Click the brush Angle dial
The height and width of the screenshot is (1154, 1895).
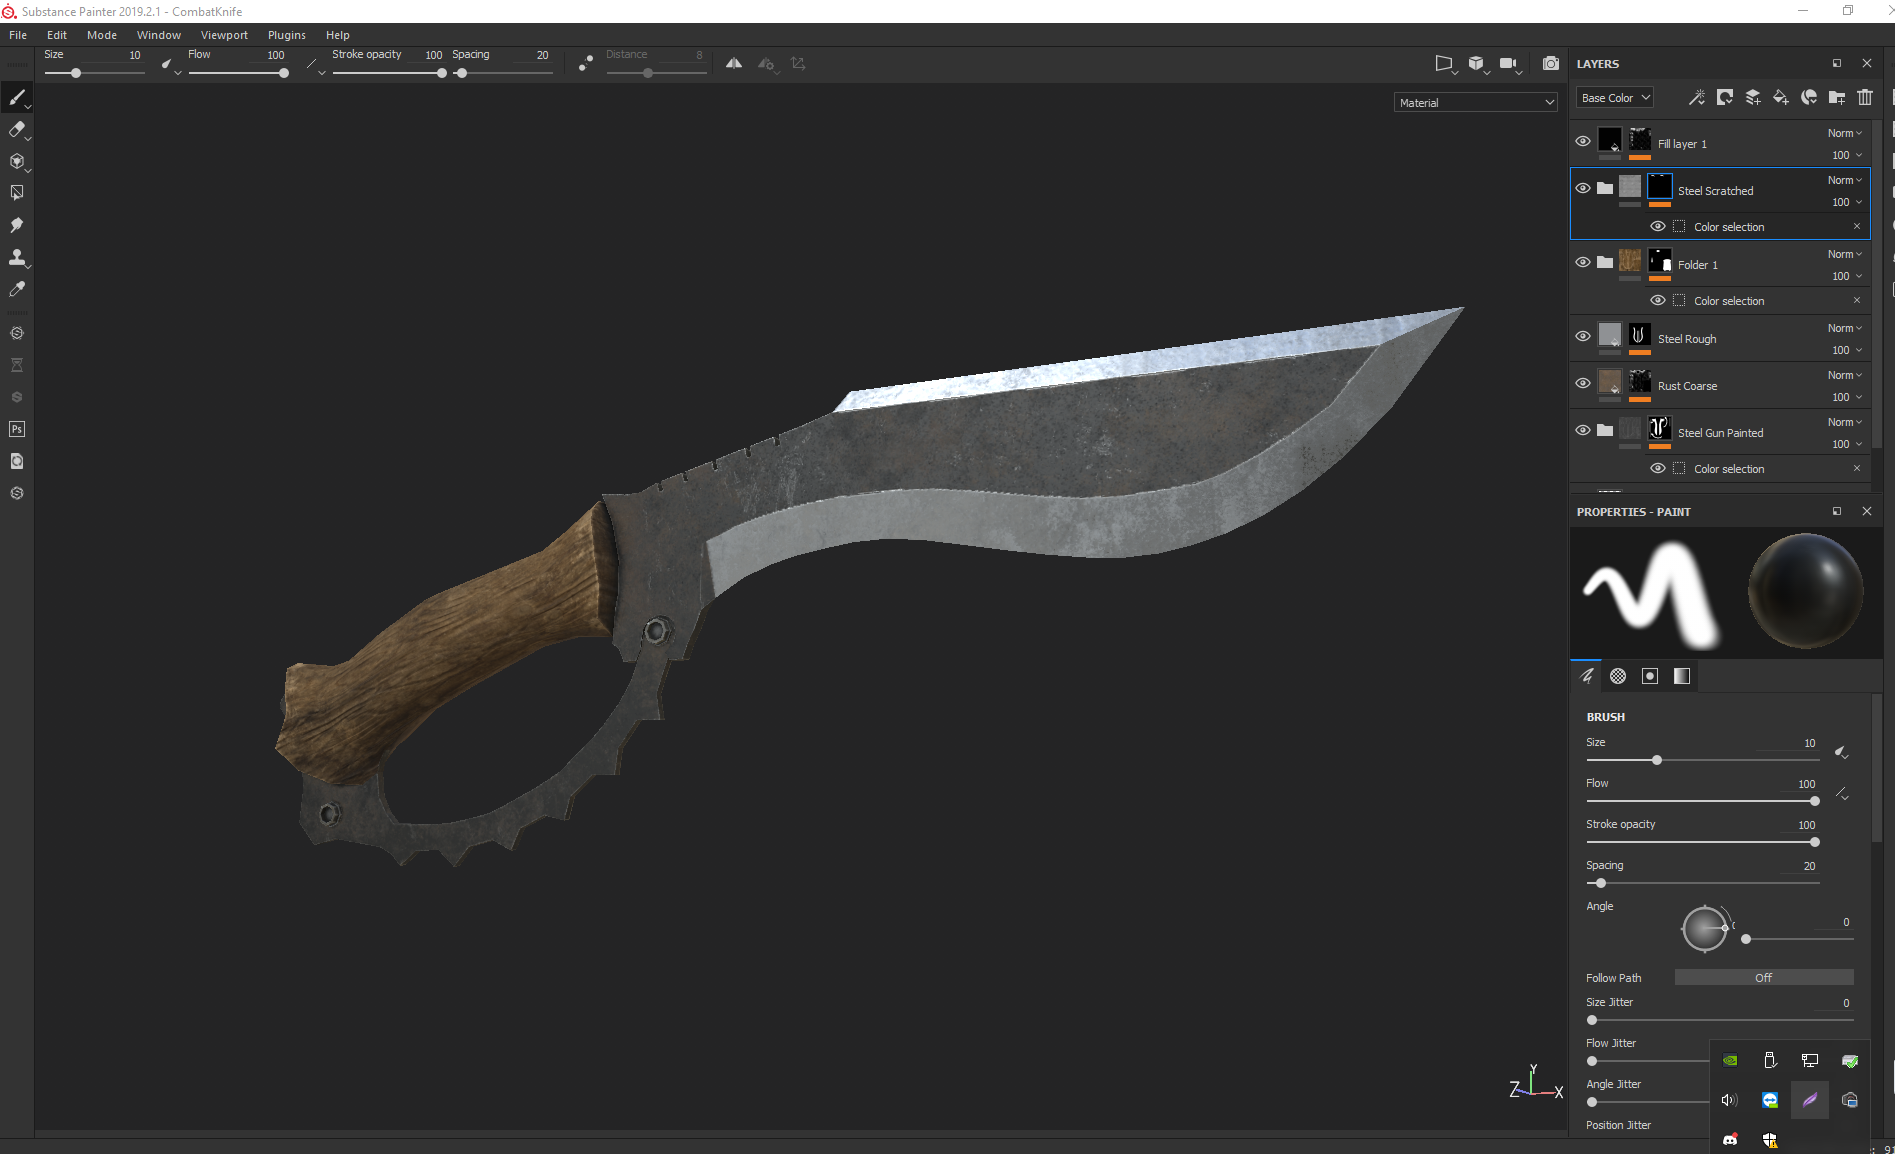1705,929
